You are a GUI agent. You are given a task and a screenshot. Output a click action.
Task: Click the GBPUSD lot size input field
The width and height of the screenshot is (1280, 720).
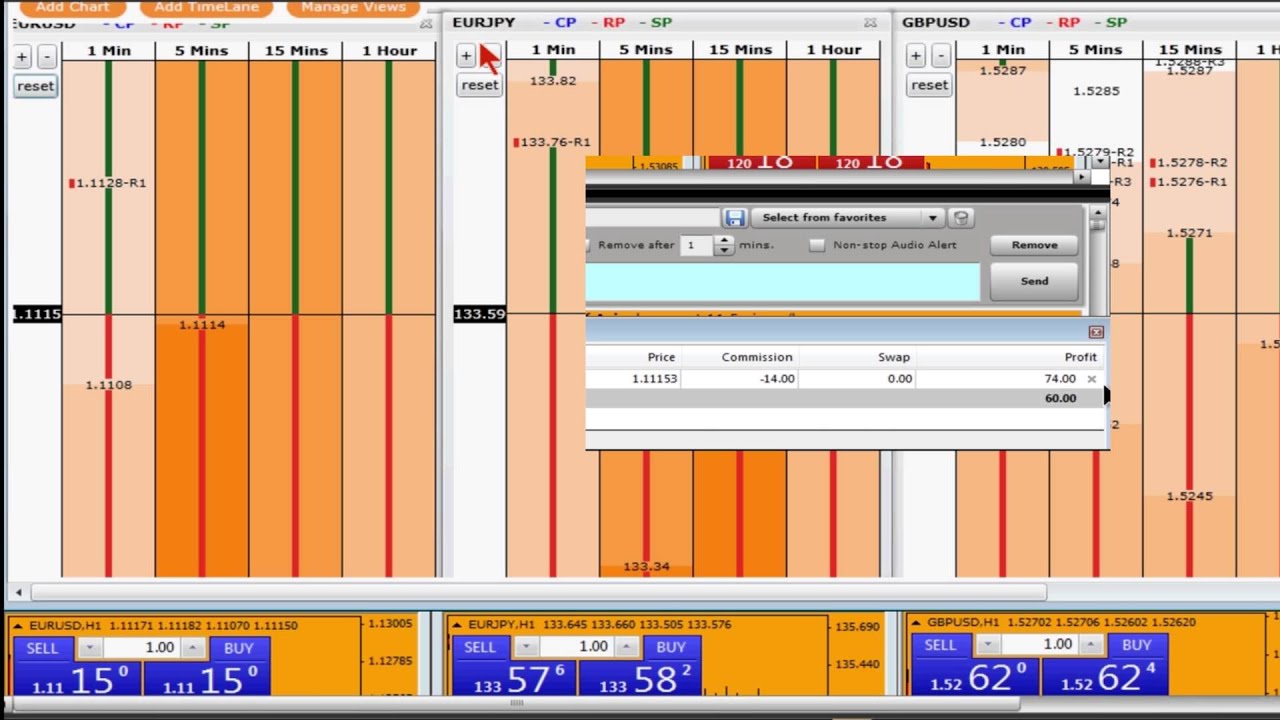(1038, 645)
